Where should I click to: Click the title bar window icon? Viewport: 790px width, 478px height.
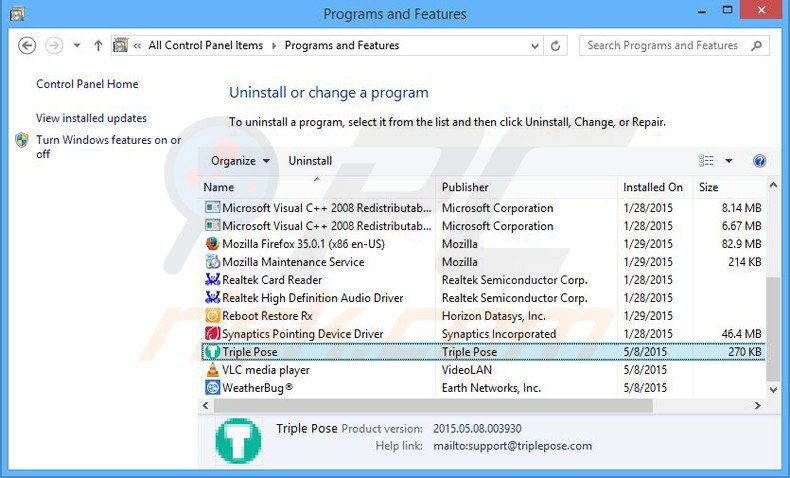[x=17, y=14]
